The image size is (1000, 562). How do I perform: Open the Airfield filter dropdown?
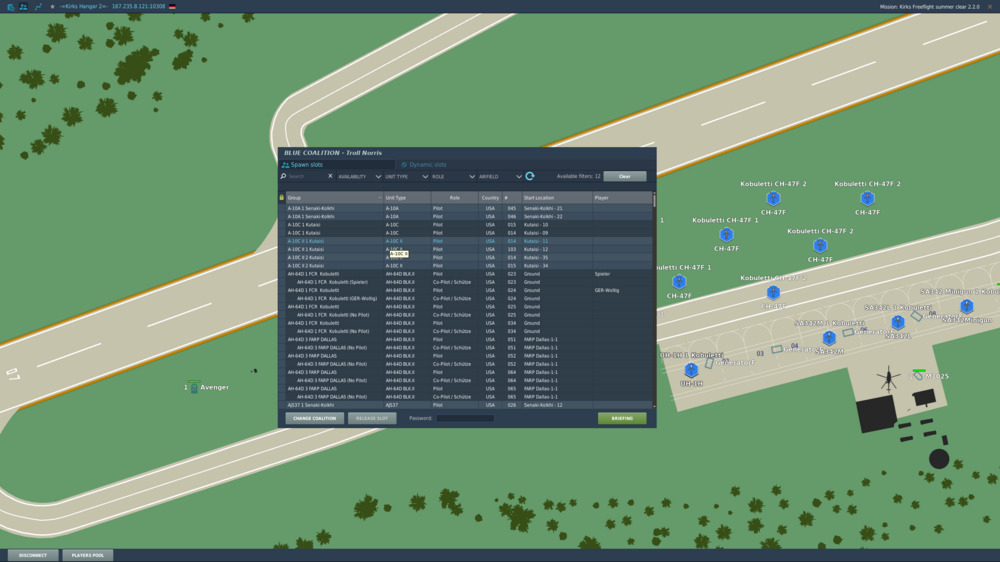pyautogui.click(x=500, y=177)
